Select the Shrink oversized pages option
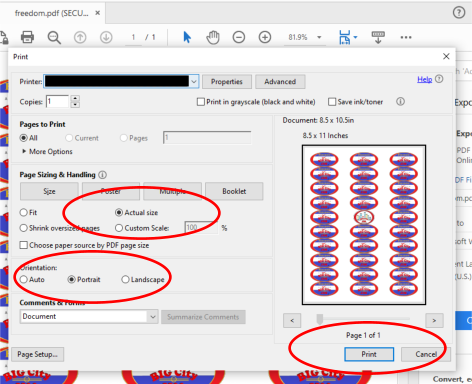472x384 pixels. [x=23, y=228]
